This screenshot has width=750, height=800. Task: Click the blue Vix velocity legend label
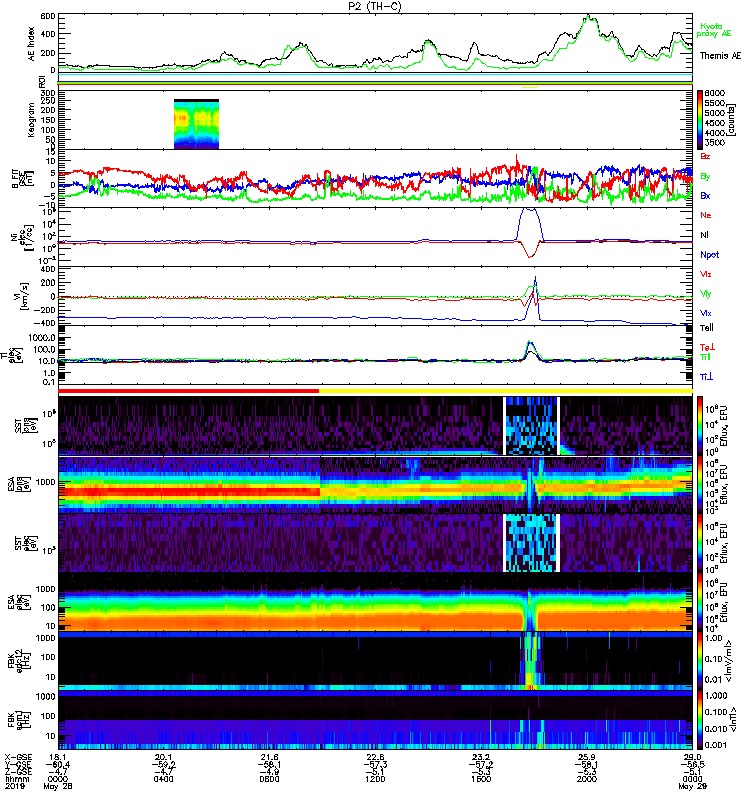[x=705, y=313]
